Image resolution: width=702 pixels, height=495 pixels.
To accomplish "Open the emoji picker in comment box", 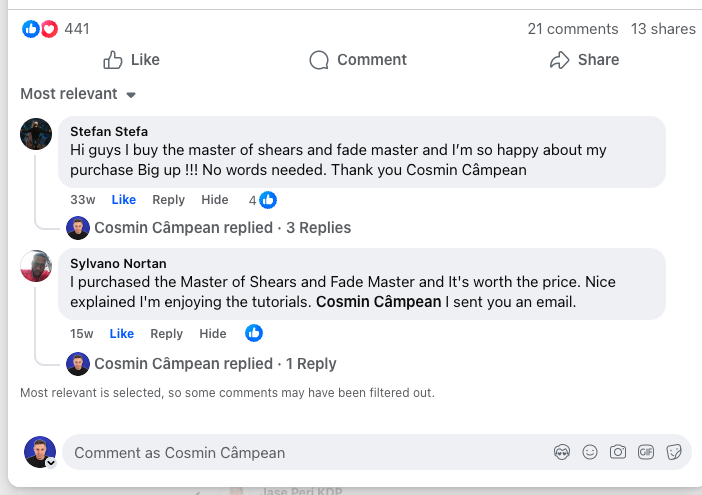I will point(590,452).
